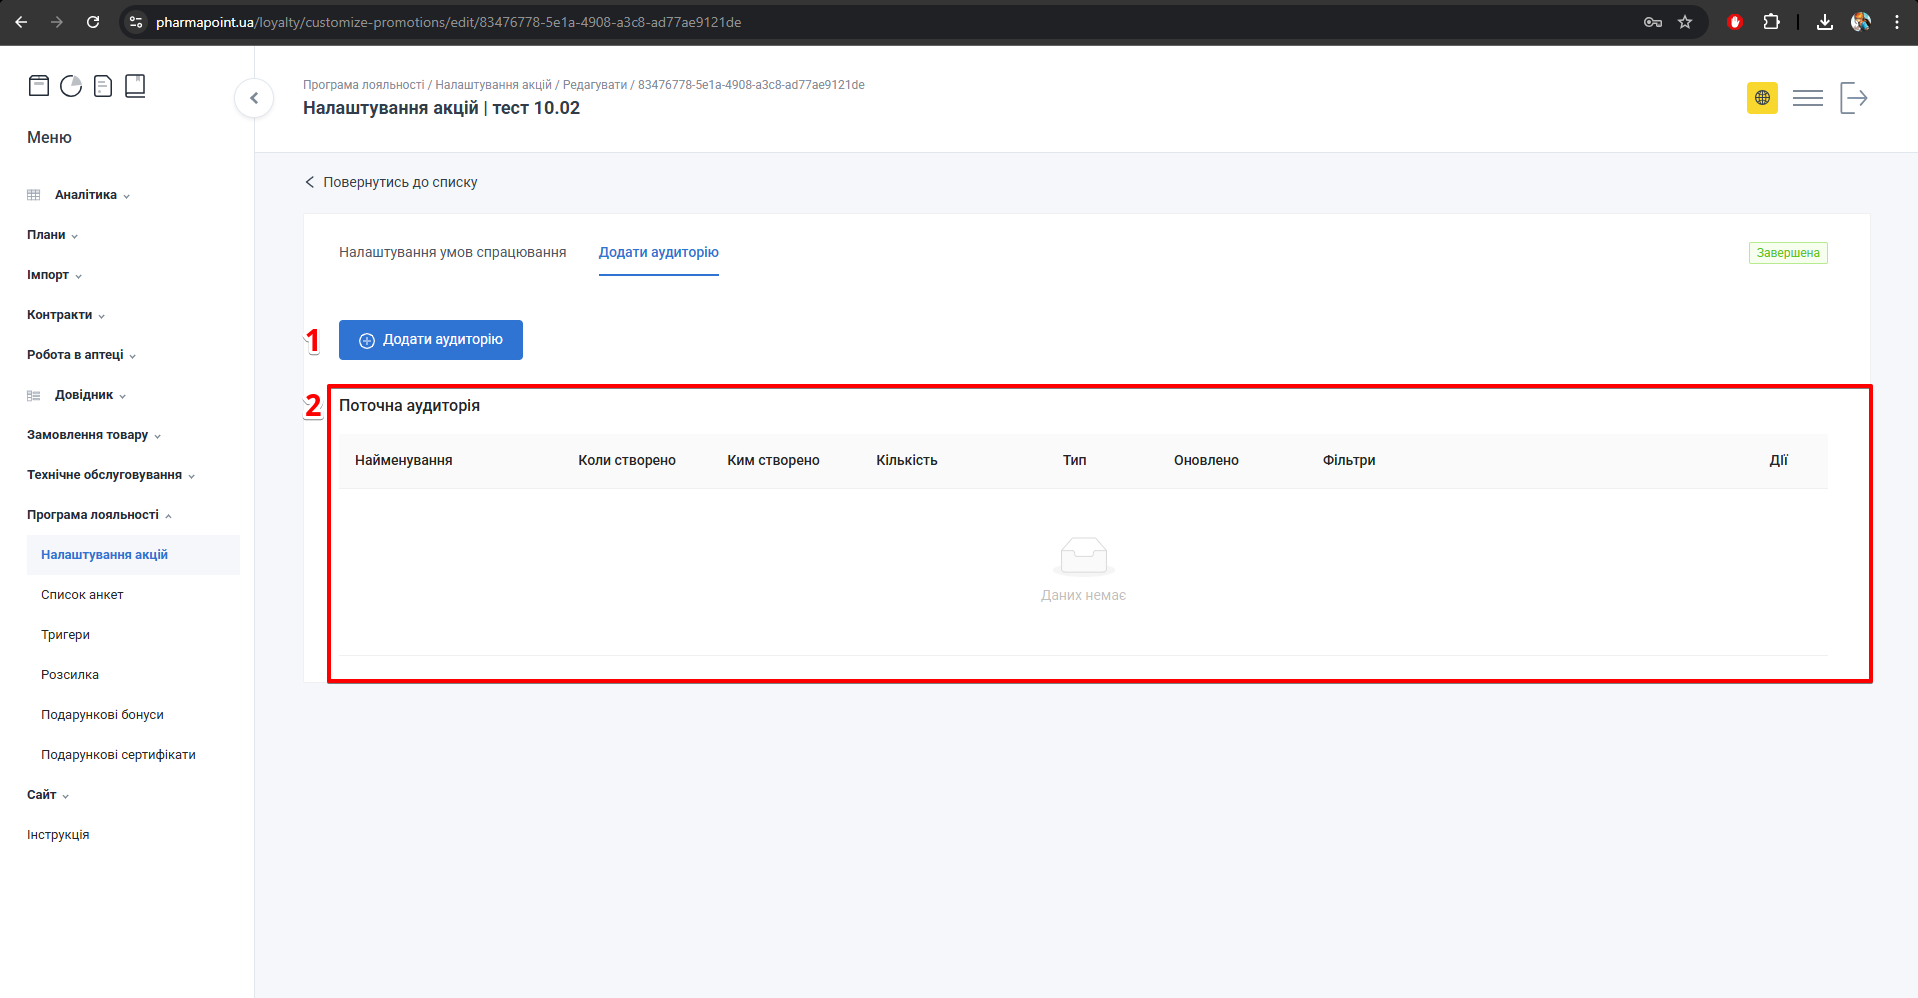Collapse the sidebar with the round arrow button
The height and width of the screenshot is (998, 1918).
click(254, 98)
